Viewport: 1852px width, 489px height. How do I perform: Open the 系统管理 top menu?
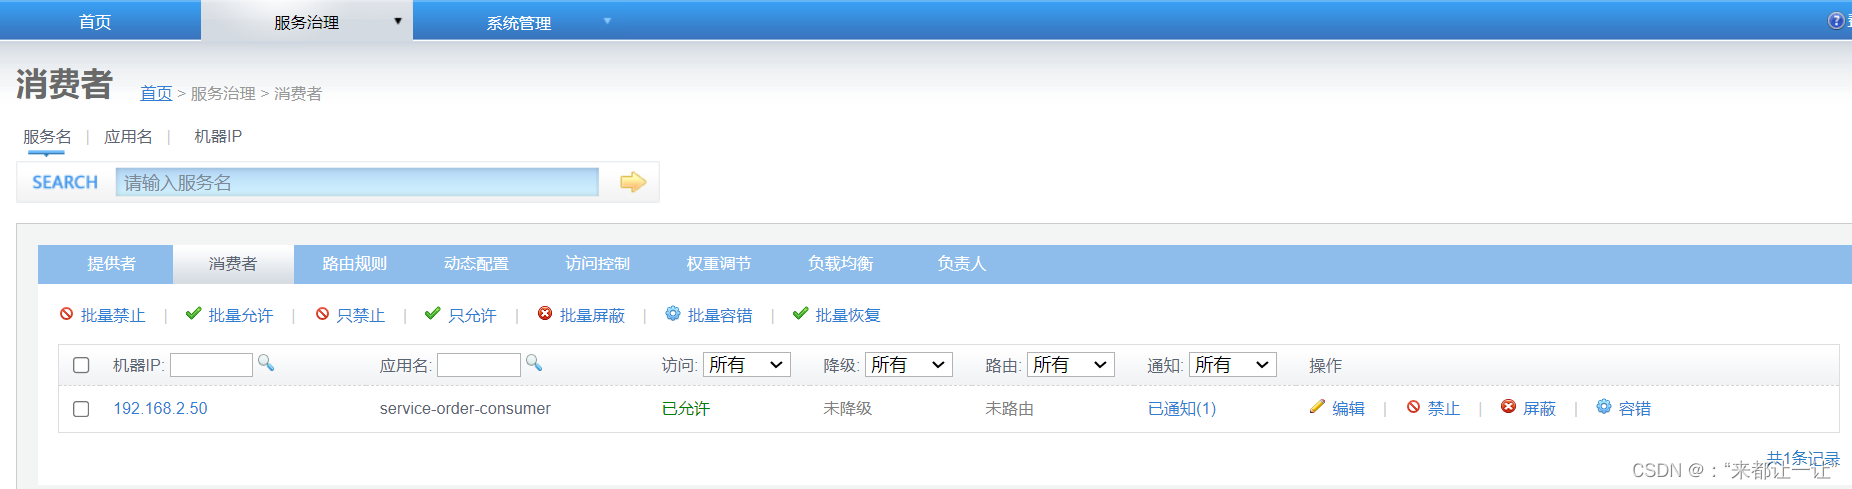click(519, 22)
